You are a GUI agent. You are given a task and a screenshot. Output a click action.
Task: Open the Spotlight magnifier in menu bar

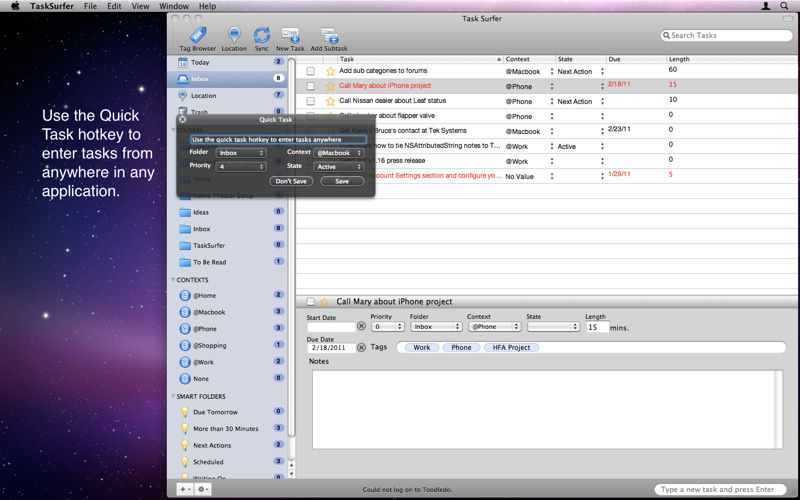click(784, 6)
